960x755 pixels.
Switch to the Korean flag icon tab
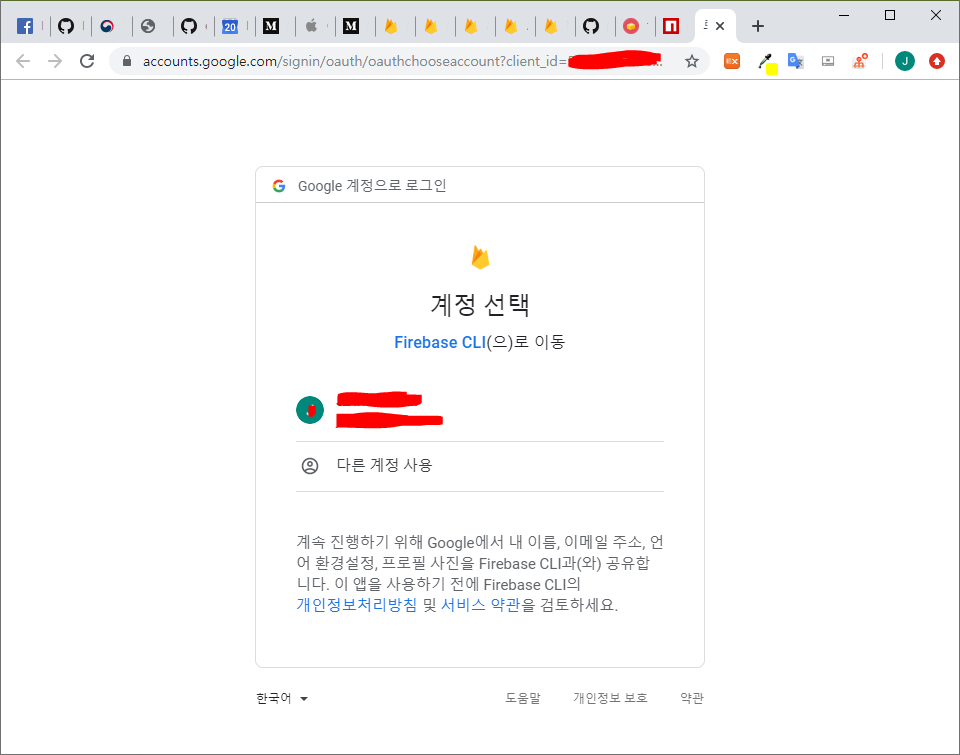(107, 26)
